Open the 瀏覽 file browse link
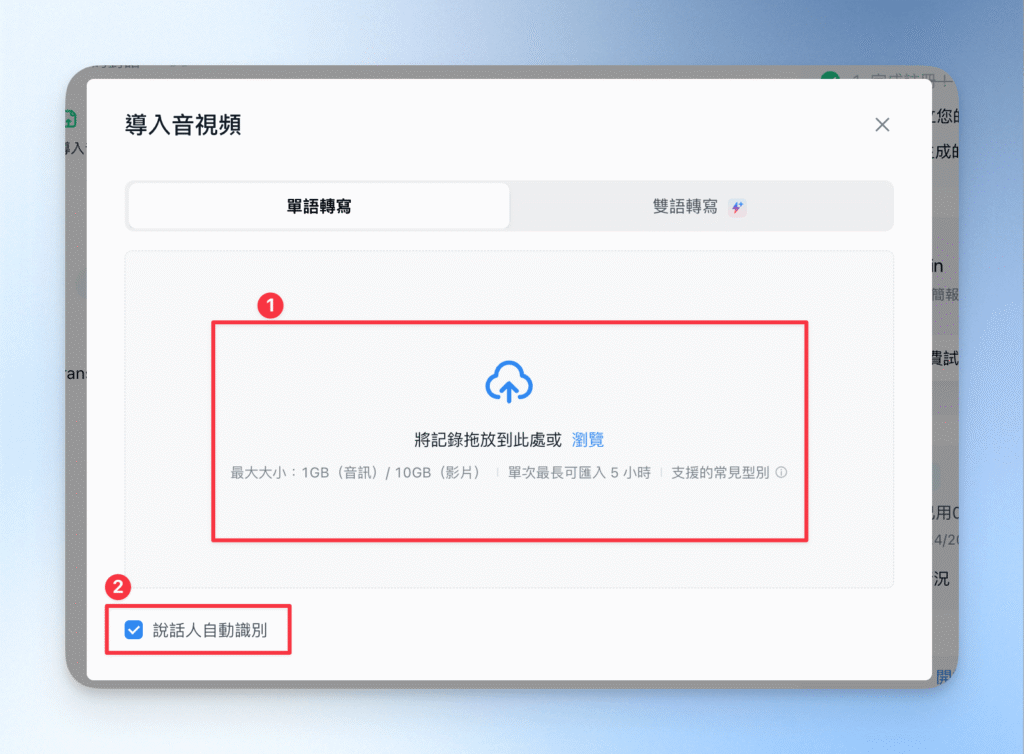The width and height of the screenshot is (1024, 754). pos(588,440)
